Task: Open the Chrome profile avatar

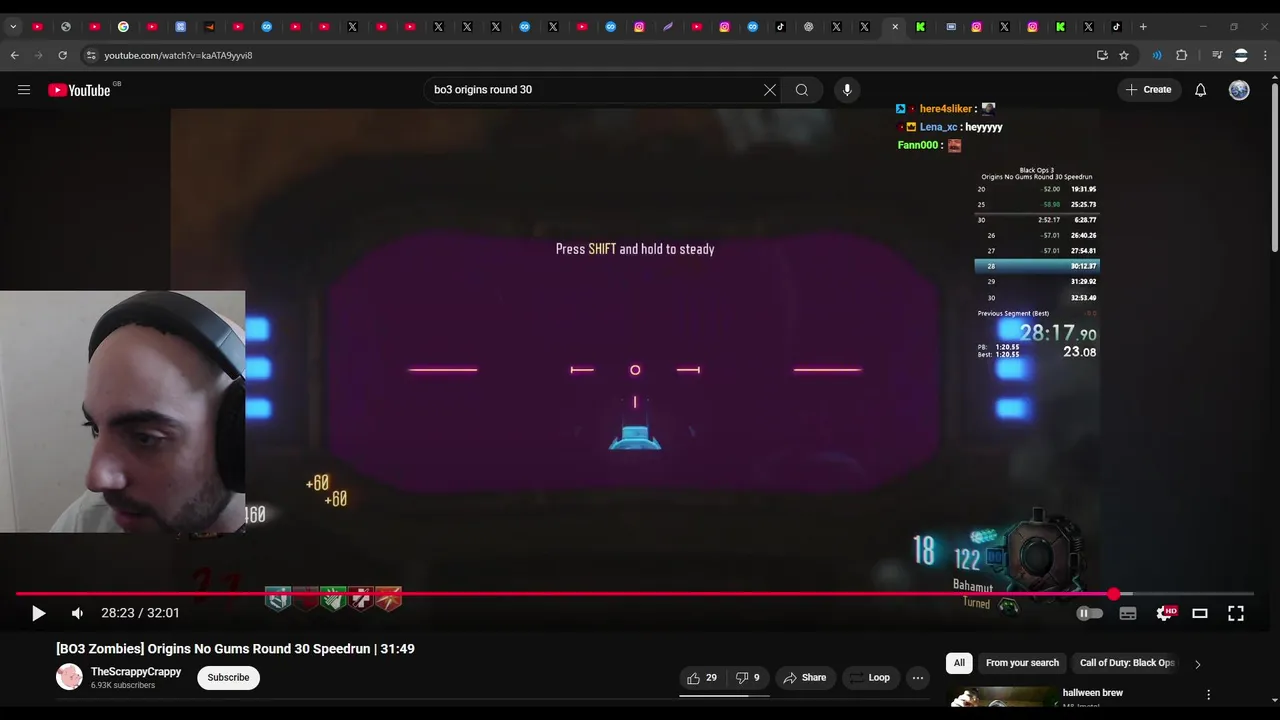Action: point(1241,55)
